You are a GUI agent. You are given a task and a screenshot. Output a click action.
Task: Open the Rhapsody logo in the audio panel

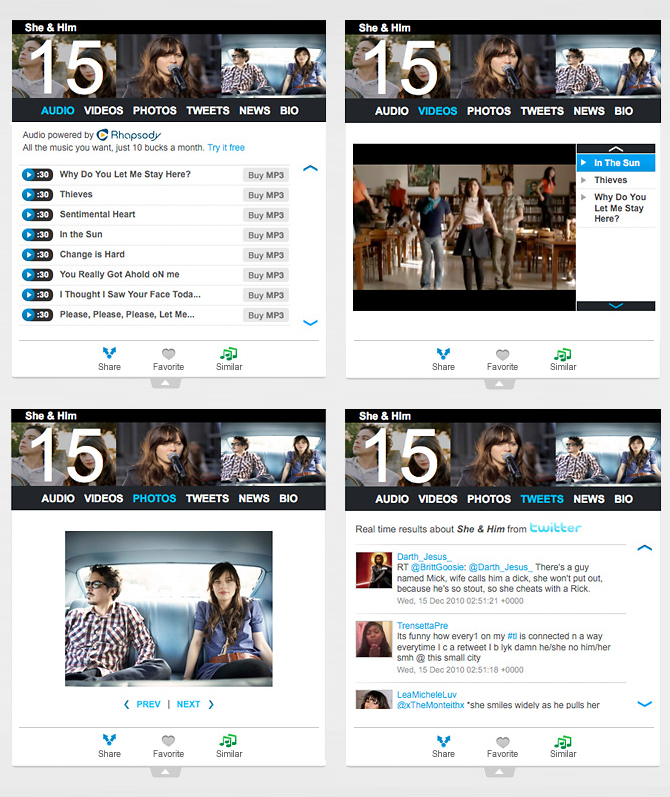tap(129, 135)
